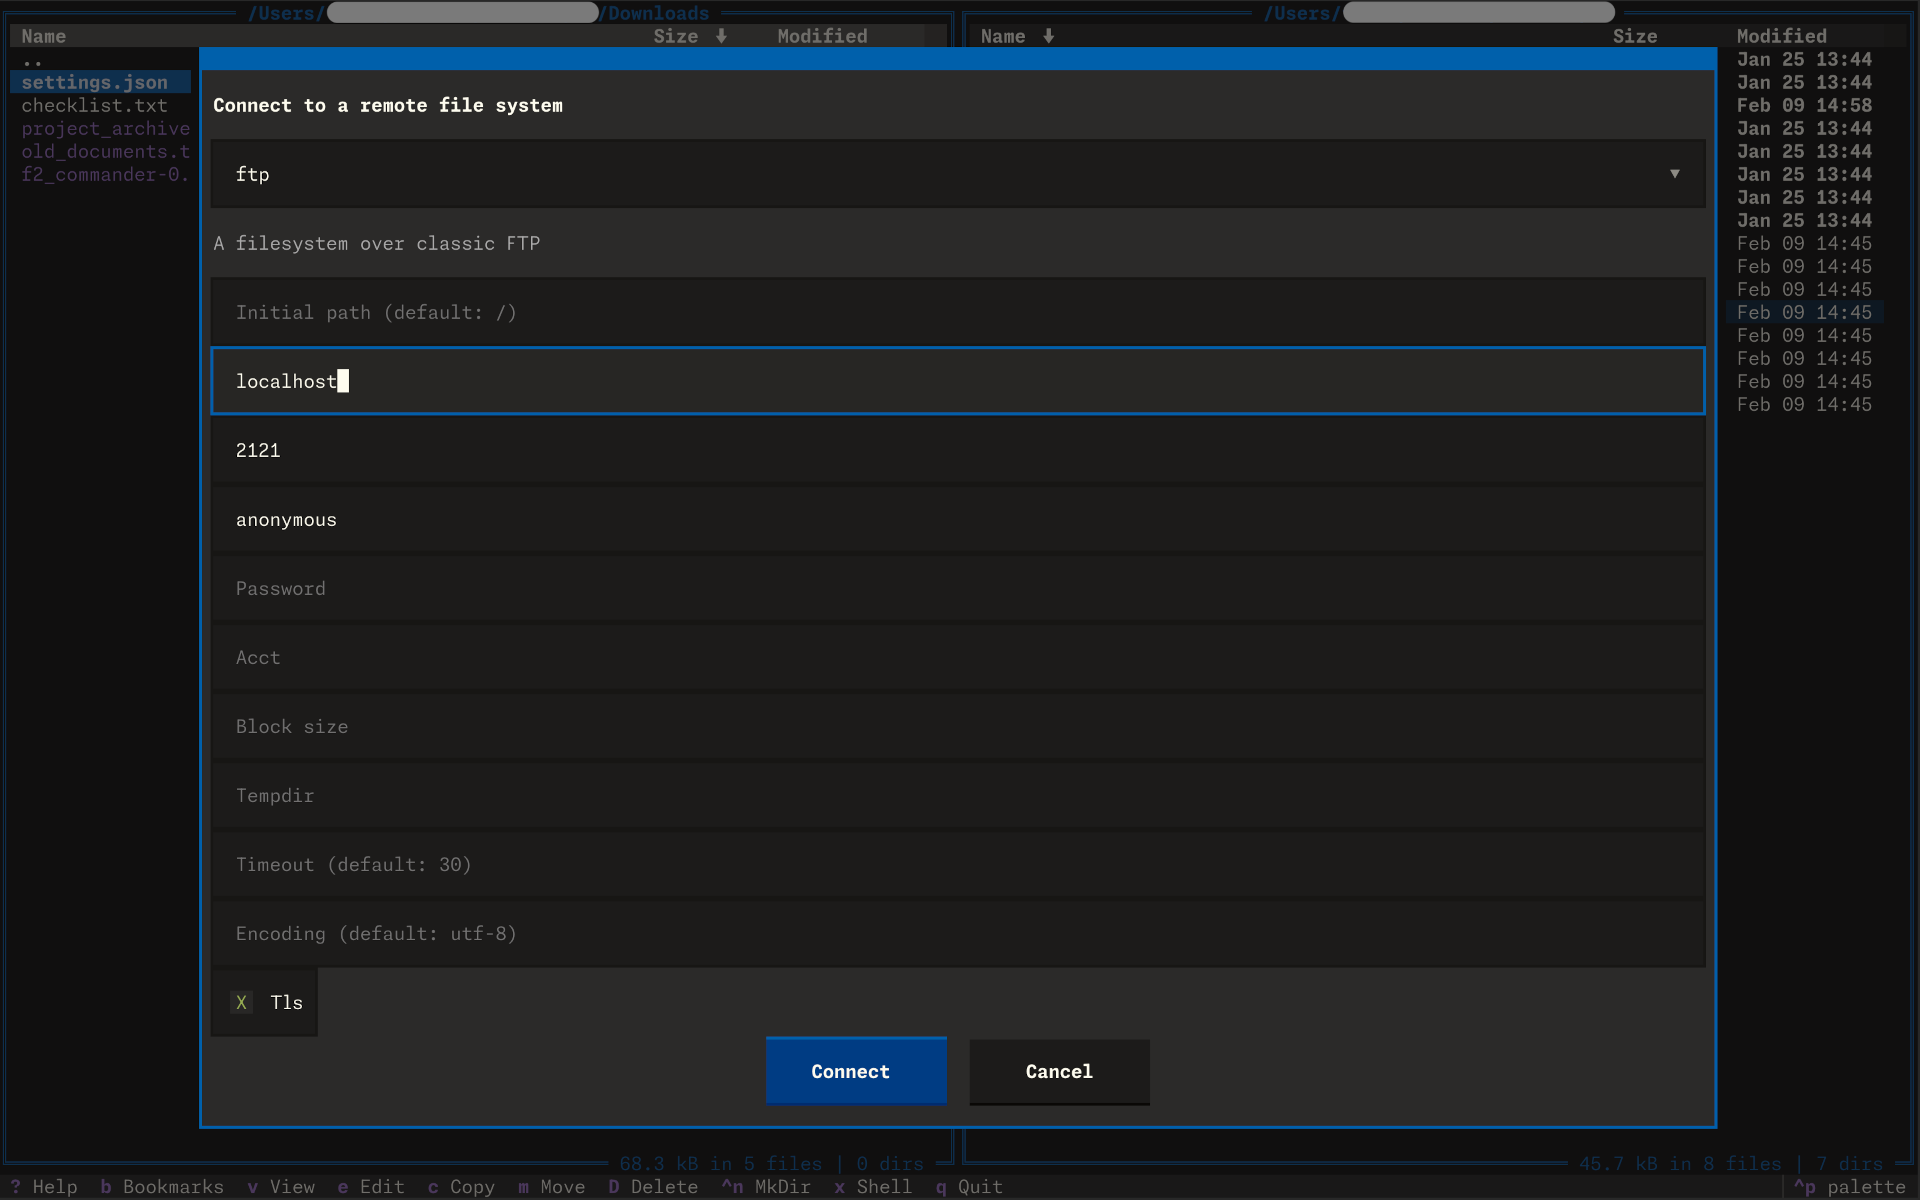Open the command palette in footer
The height and width of the screenshot is (1200, 1920).
[x=1850, y=1187]
